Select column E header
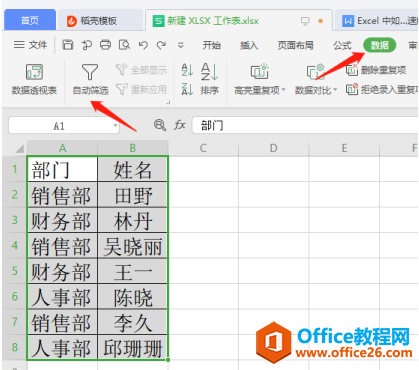 point(344,148)
